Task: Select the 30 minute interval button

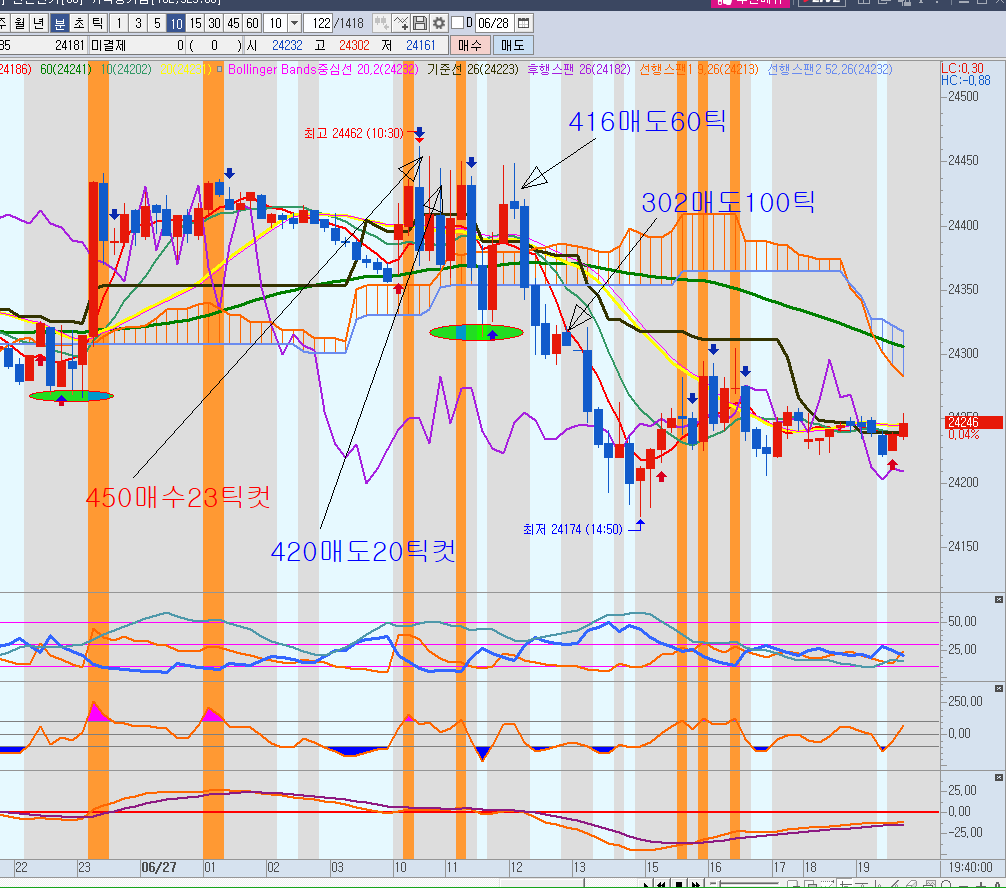Action: (x=214, y=23)
